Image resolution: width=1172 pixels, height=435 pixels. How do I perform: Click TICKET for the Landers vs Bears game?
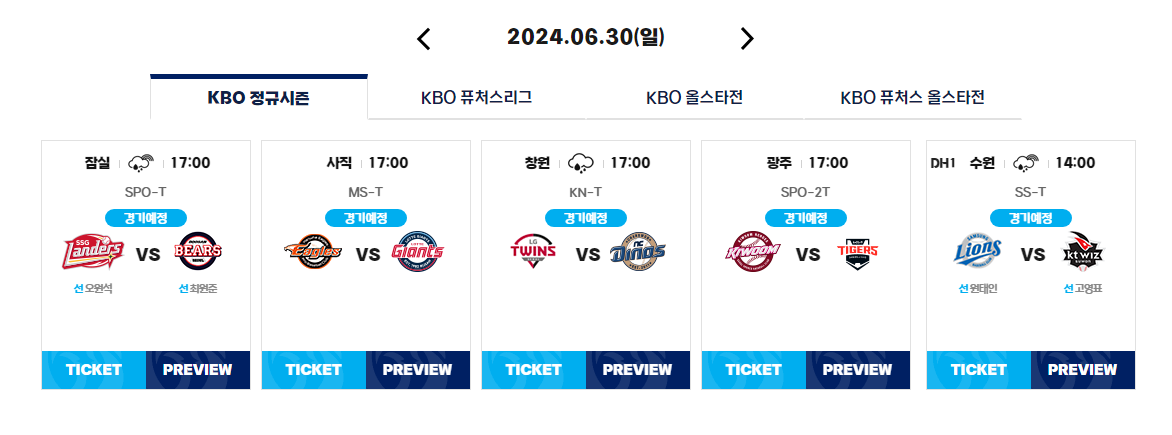click(x=93, y=370)
